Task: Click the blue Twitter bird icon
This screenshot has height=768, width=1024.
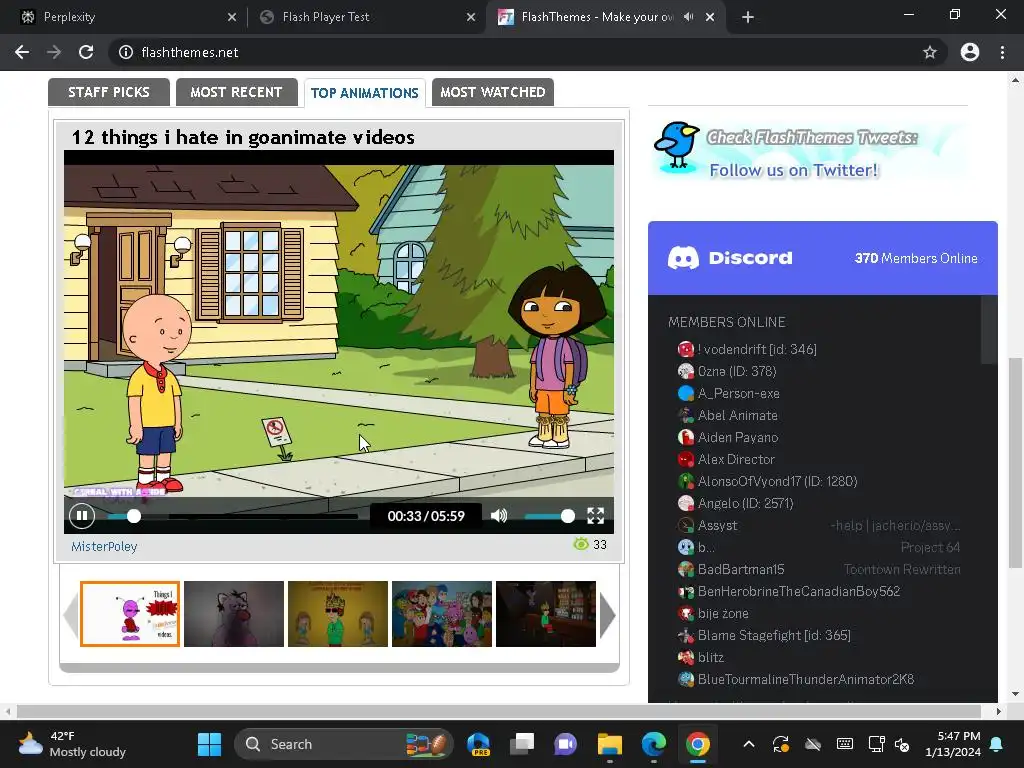Action: pos(677,146)
